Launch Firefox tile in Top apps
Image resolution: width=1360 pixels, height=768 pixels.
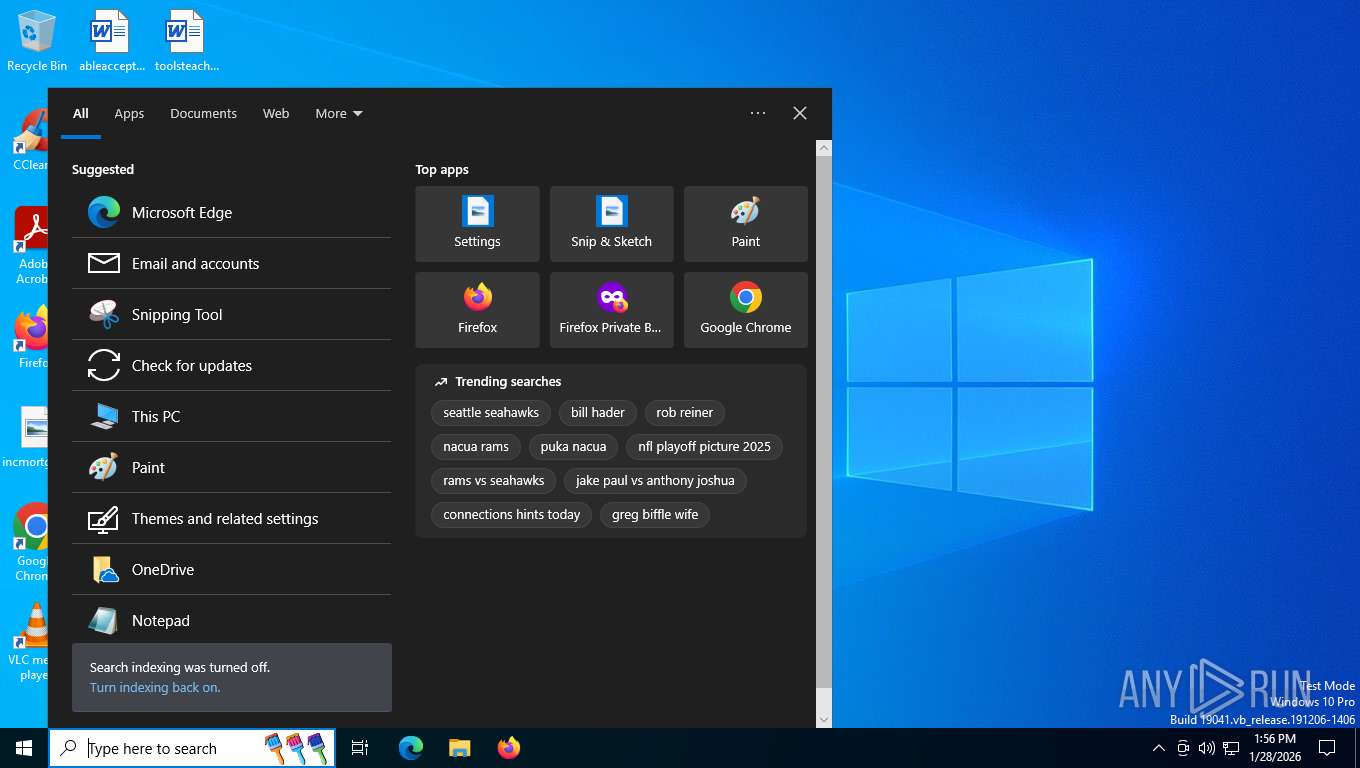[x=477, y=310]
